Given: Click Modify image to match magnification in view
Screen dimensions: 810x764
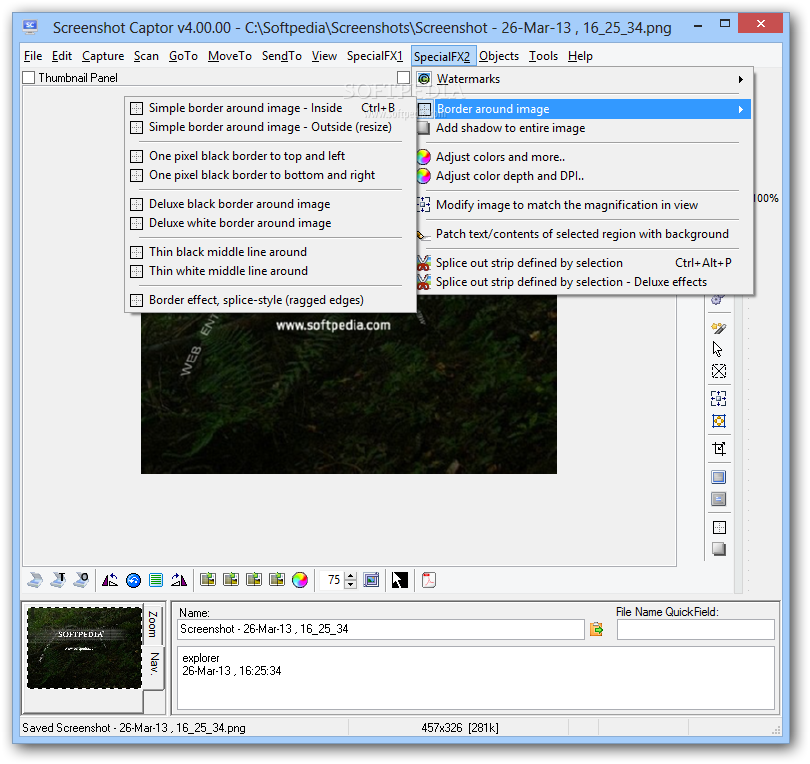Looking at the screenshot, I should tap(582, 205).
